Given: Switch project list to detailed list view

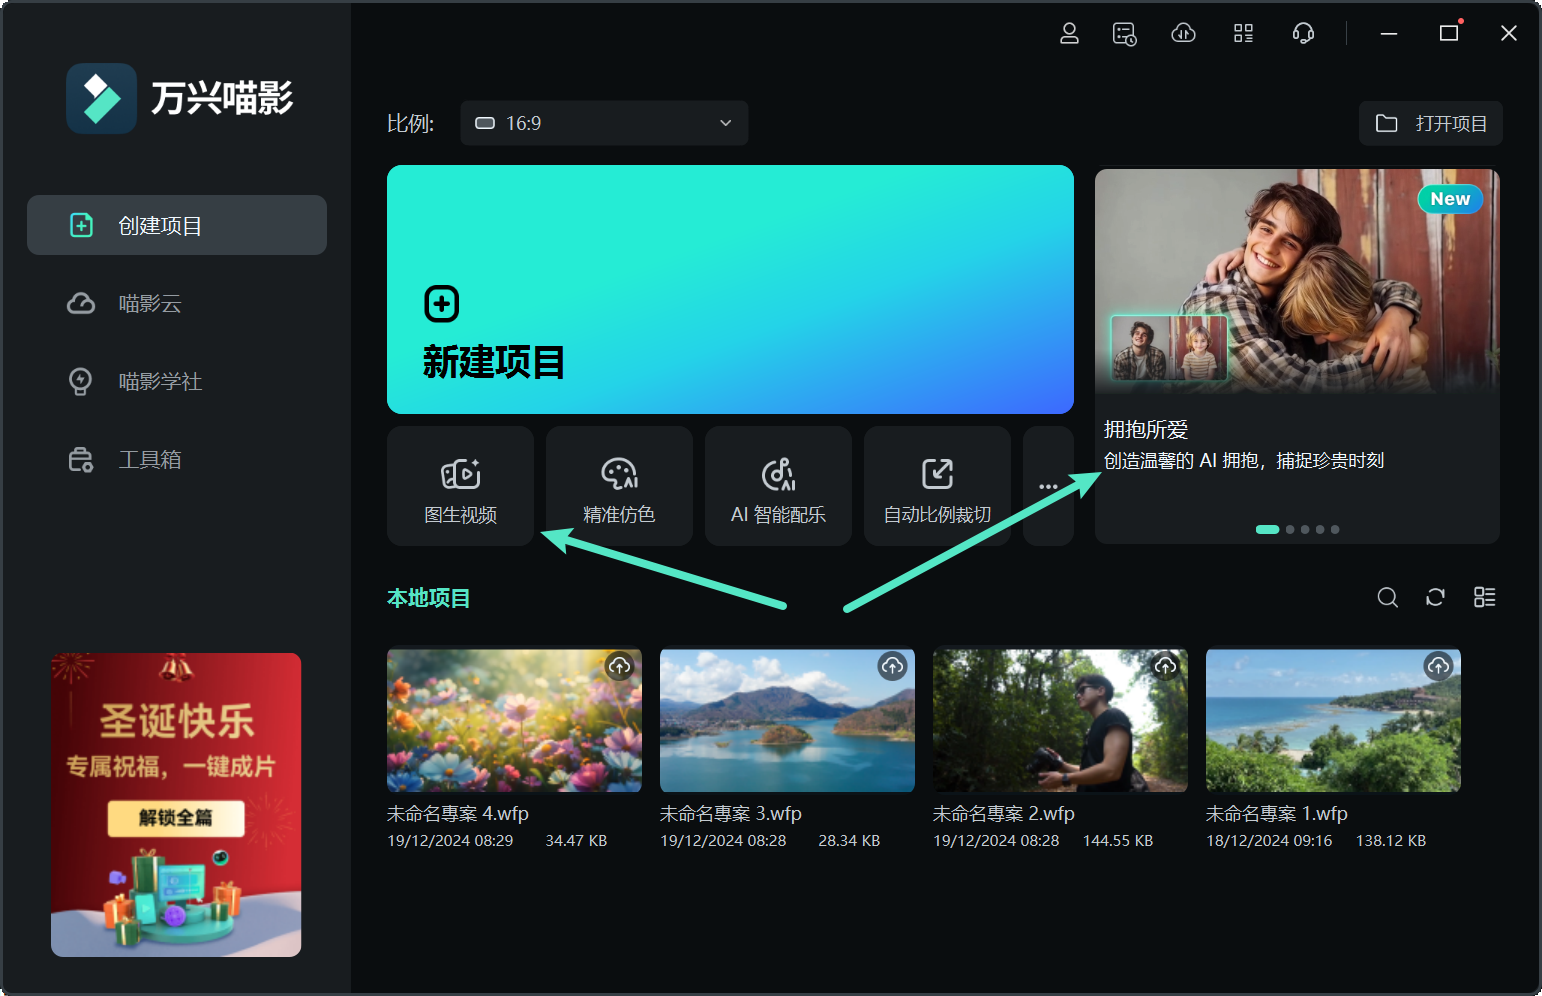Looking at the screenshot, I should [x=1484, y=597].
